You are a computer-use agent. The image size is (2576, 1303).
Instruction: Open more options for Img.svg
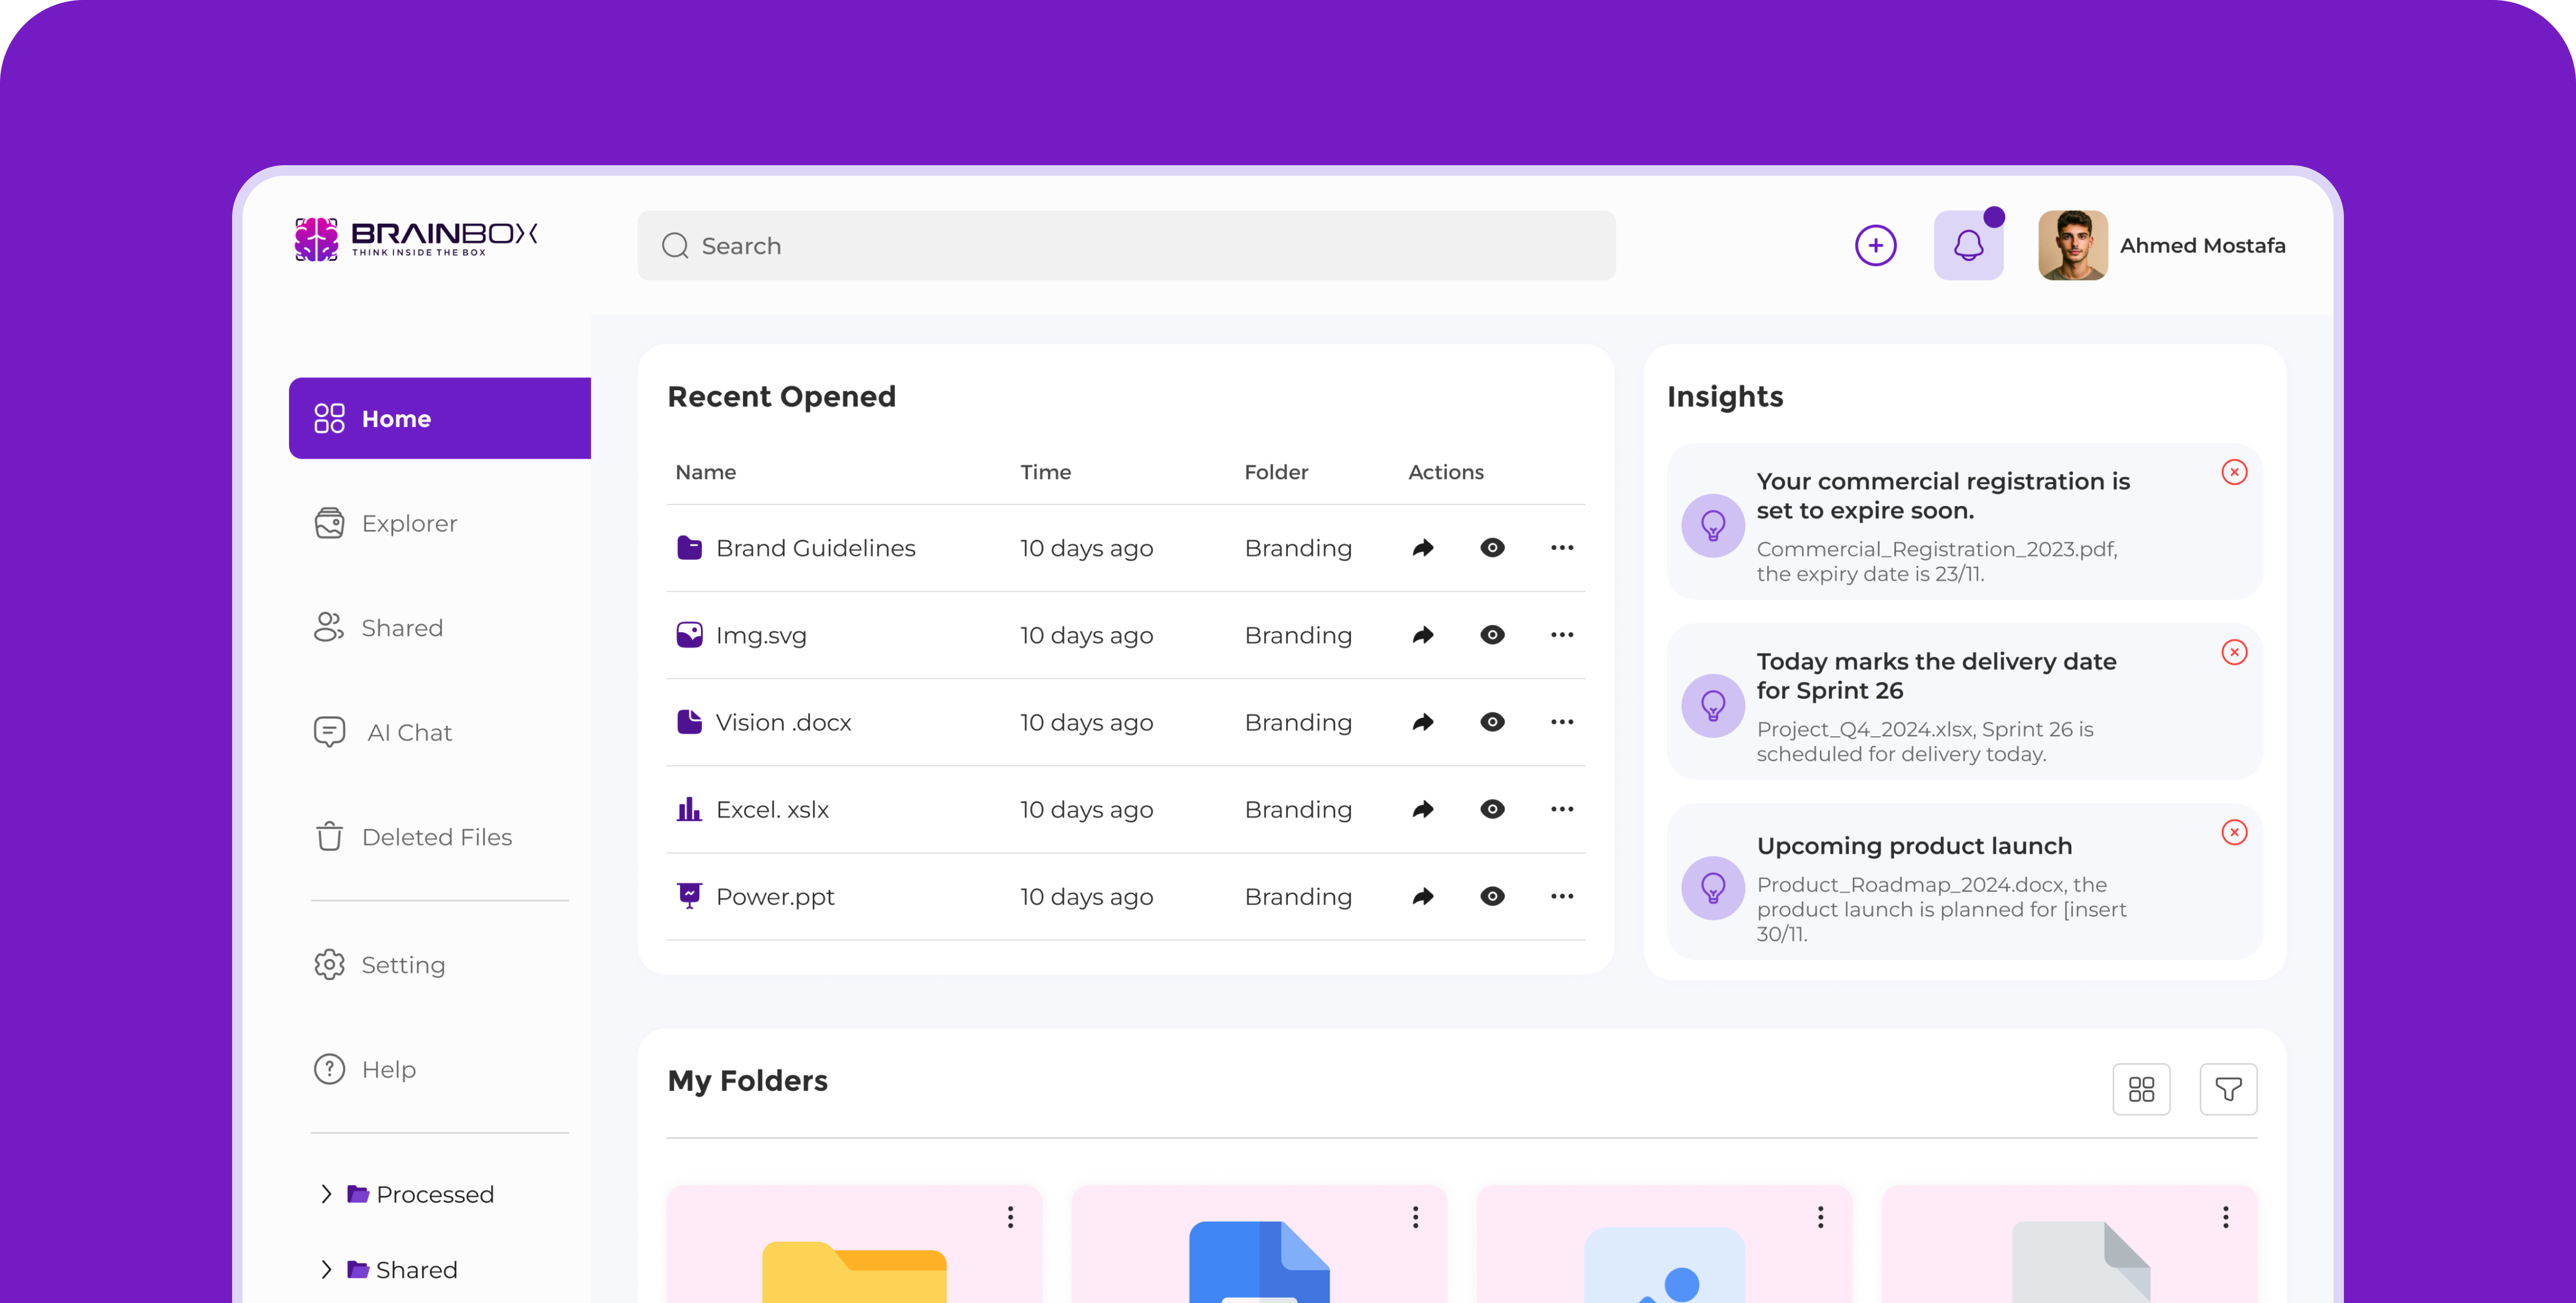point(1562,634)
